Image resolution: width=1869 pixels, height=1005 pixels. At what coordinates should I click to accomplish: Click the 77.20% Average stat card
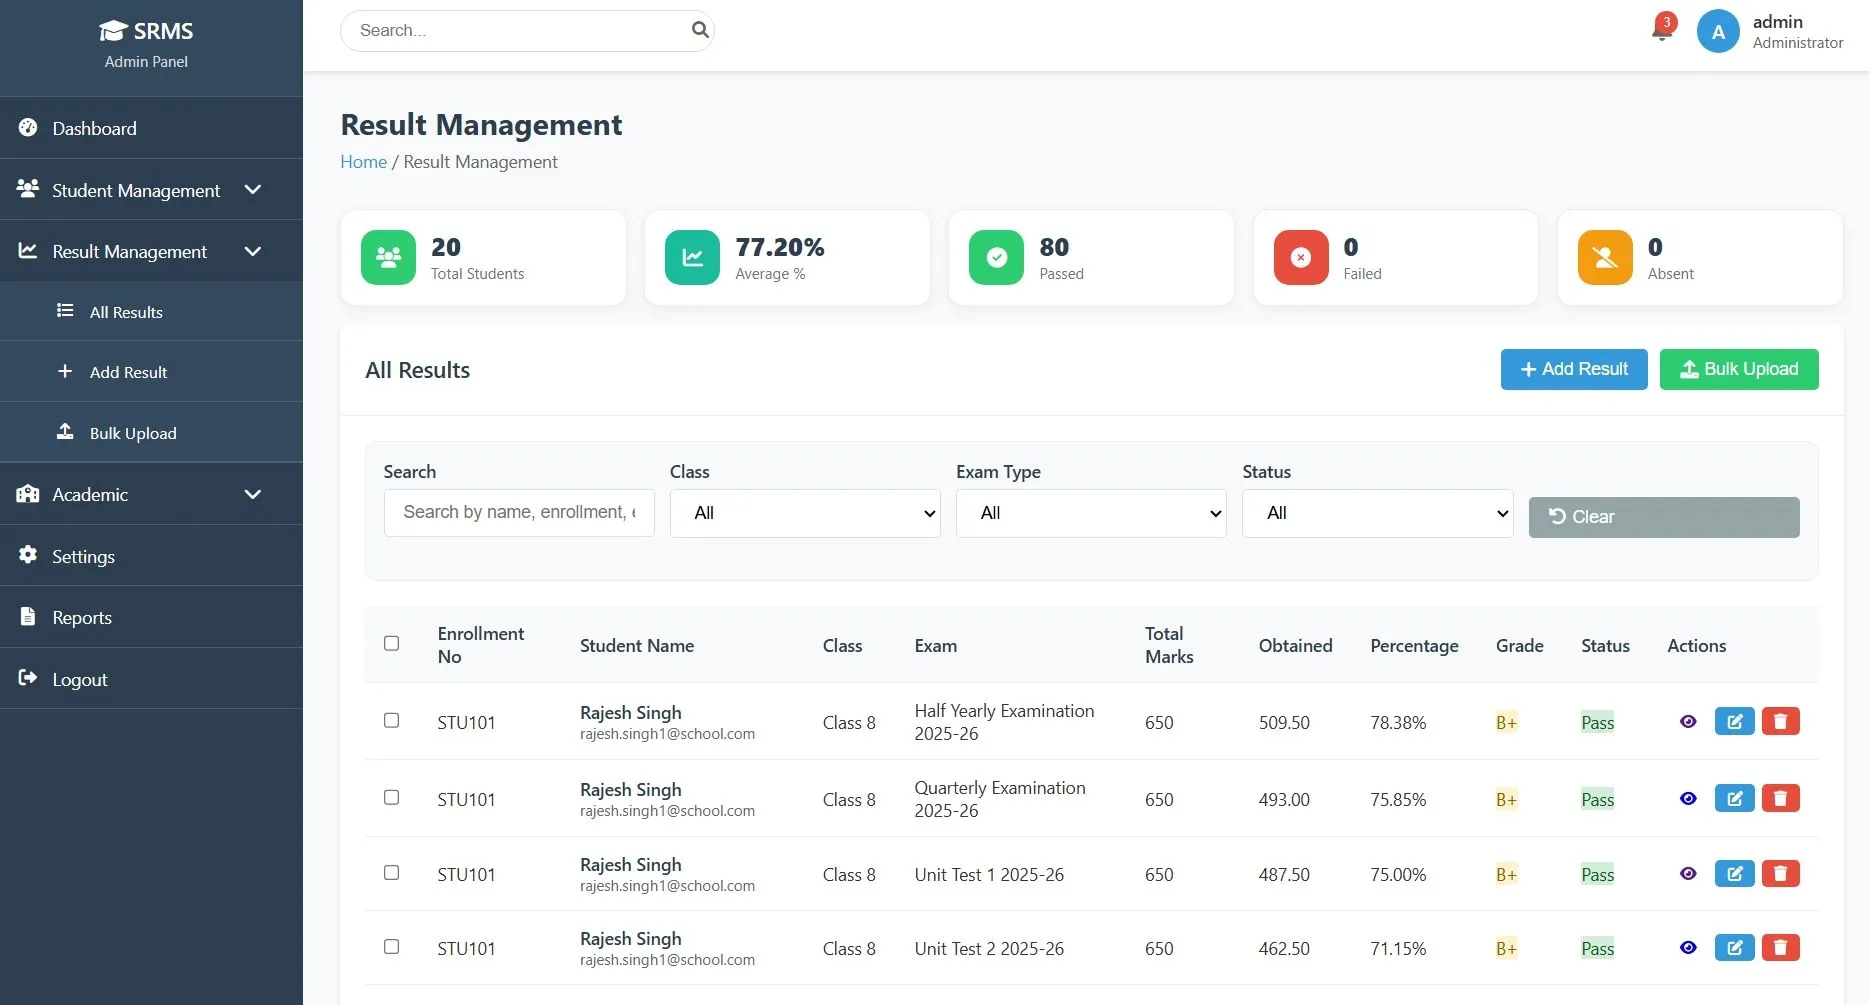pyautogui.click(x=787, y=257)
